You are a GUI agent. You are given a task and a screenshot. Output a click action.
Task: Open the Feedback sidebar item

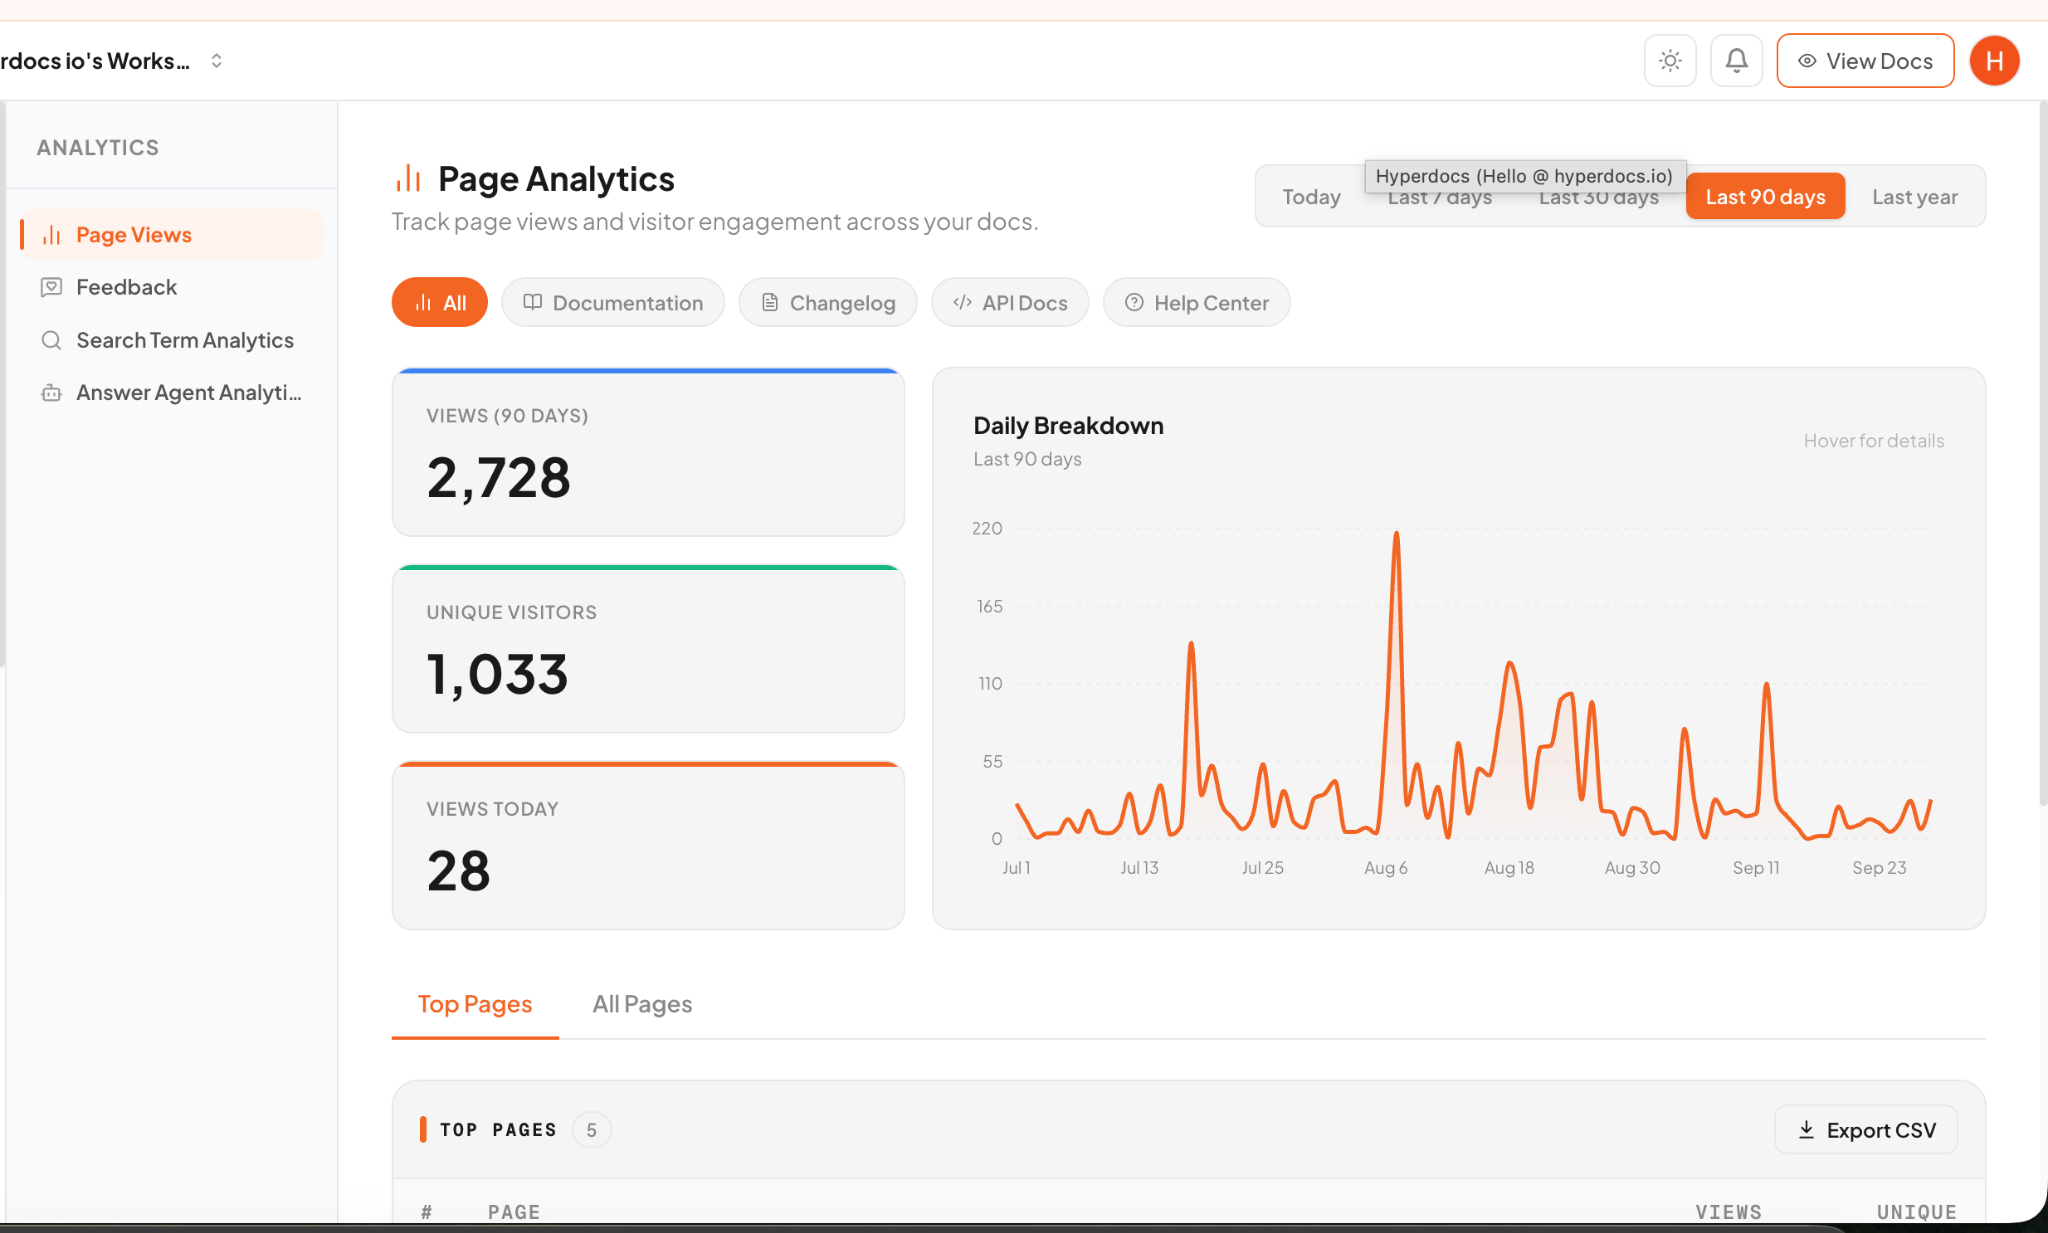[172, 288]
